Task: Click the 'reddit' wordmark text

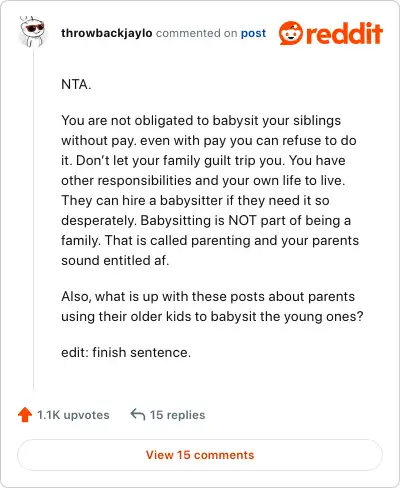Action: (344, 33)
